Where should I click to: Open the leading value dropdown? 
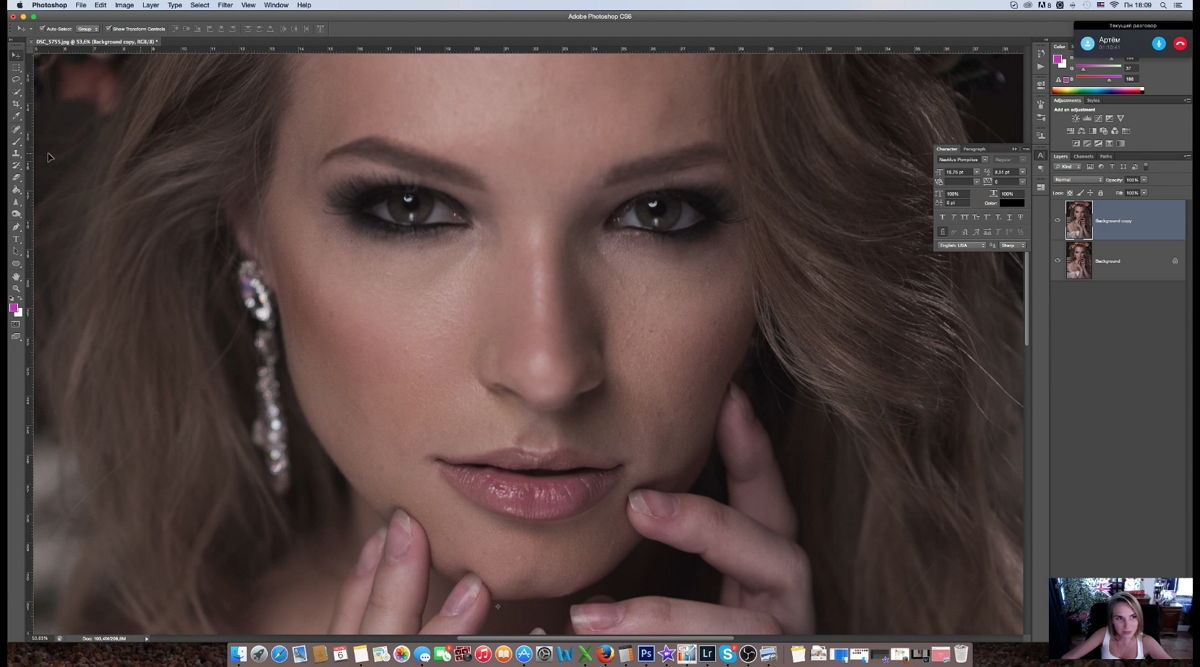pyautogui.click(x=1022, y=172)
